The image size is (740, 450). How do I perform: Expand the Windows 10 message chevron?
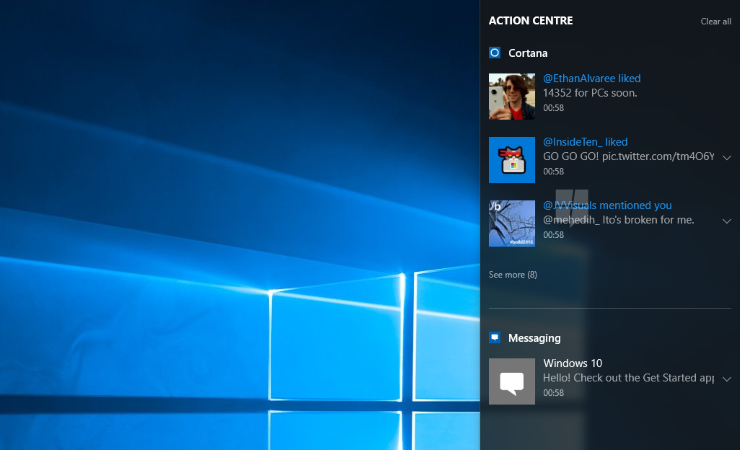tap(726, 379)
